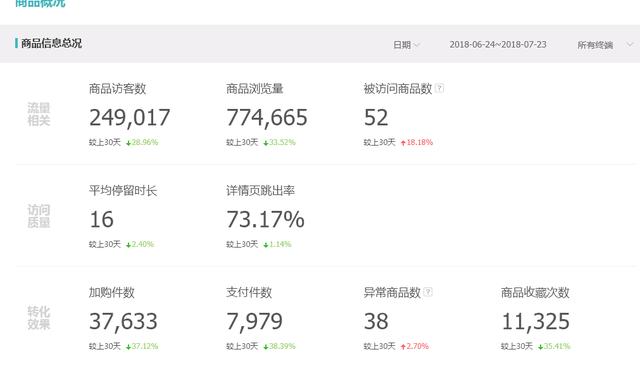Click the 商品信息总况 section title

(51, 43)
